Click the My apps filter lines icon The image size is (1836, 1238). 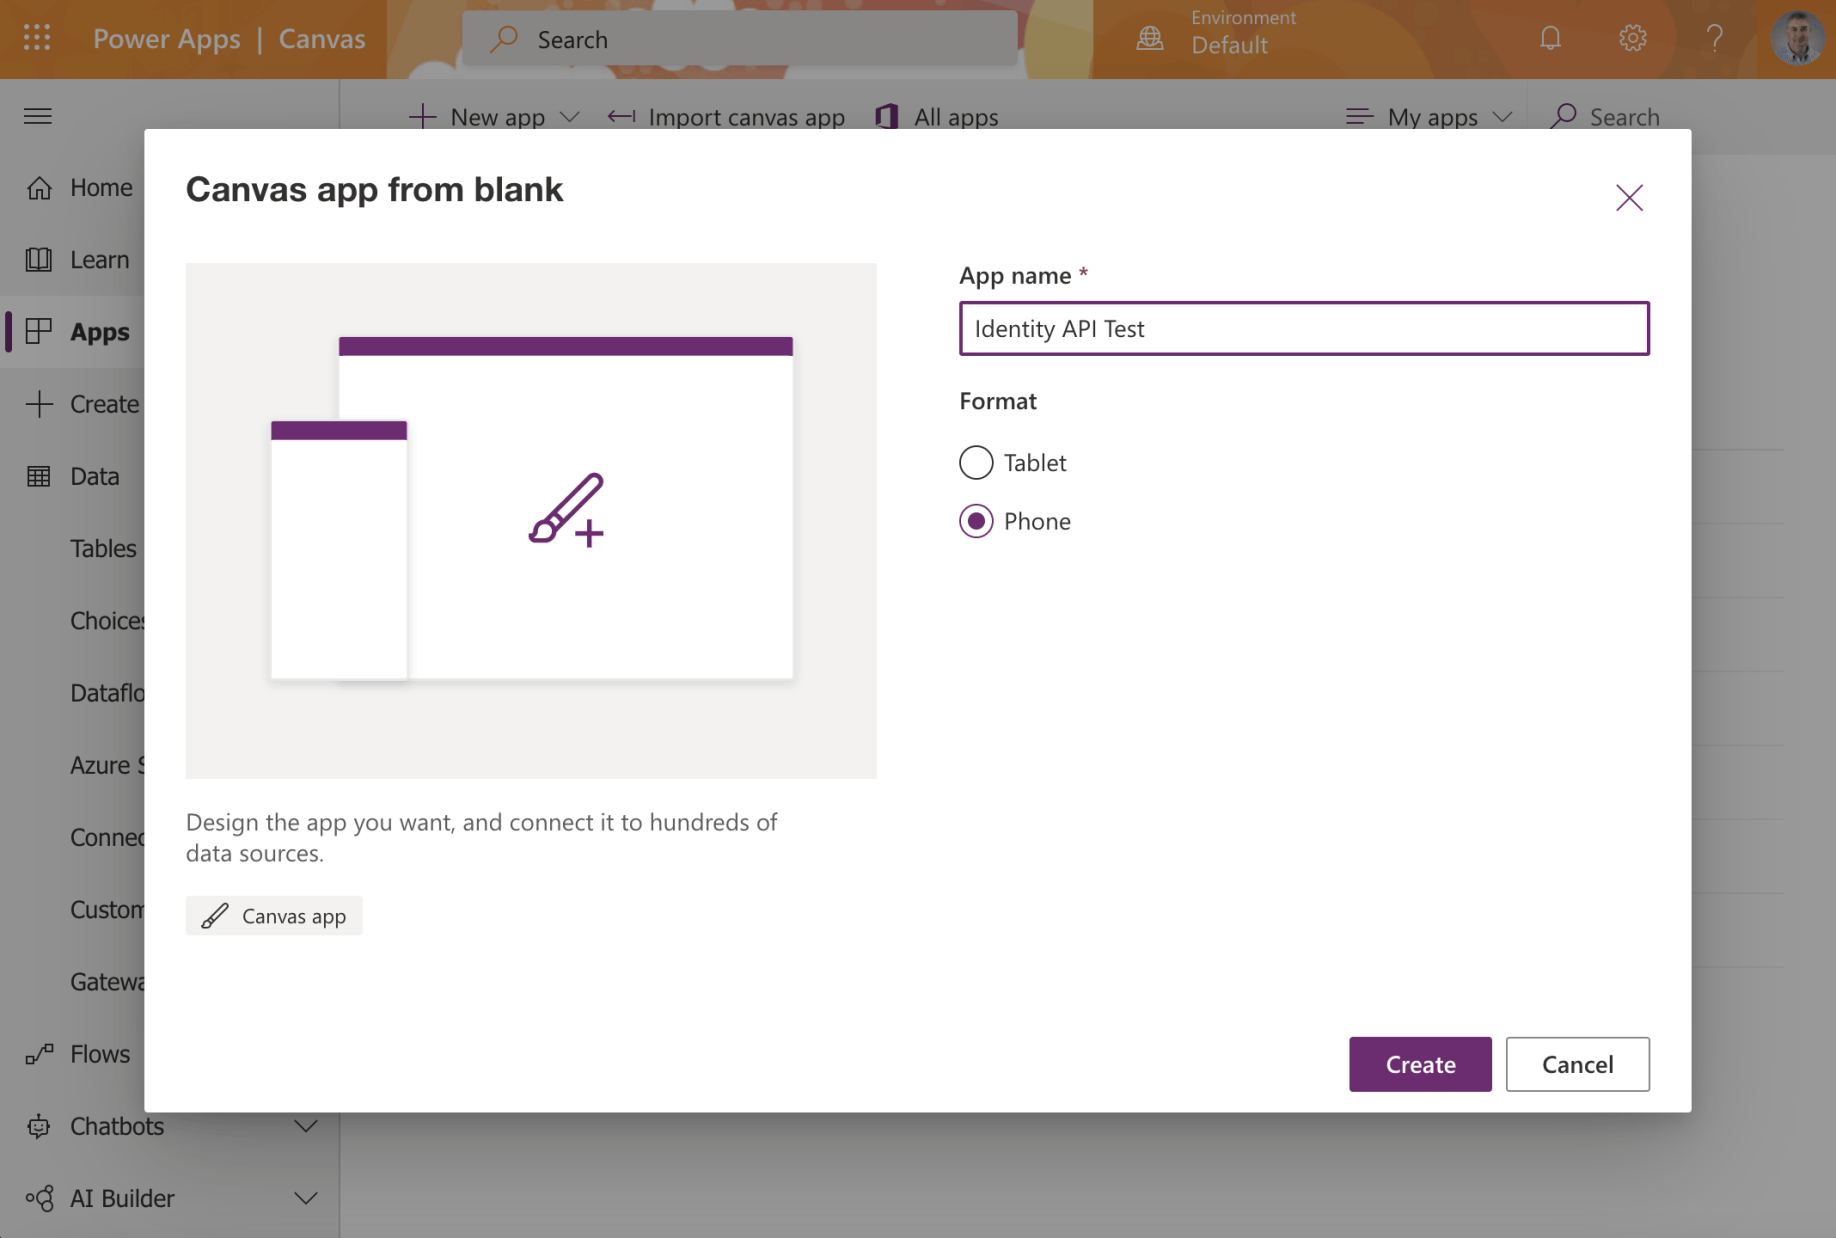click(1359, 117)
